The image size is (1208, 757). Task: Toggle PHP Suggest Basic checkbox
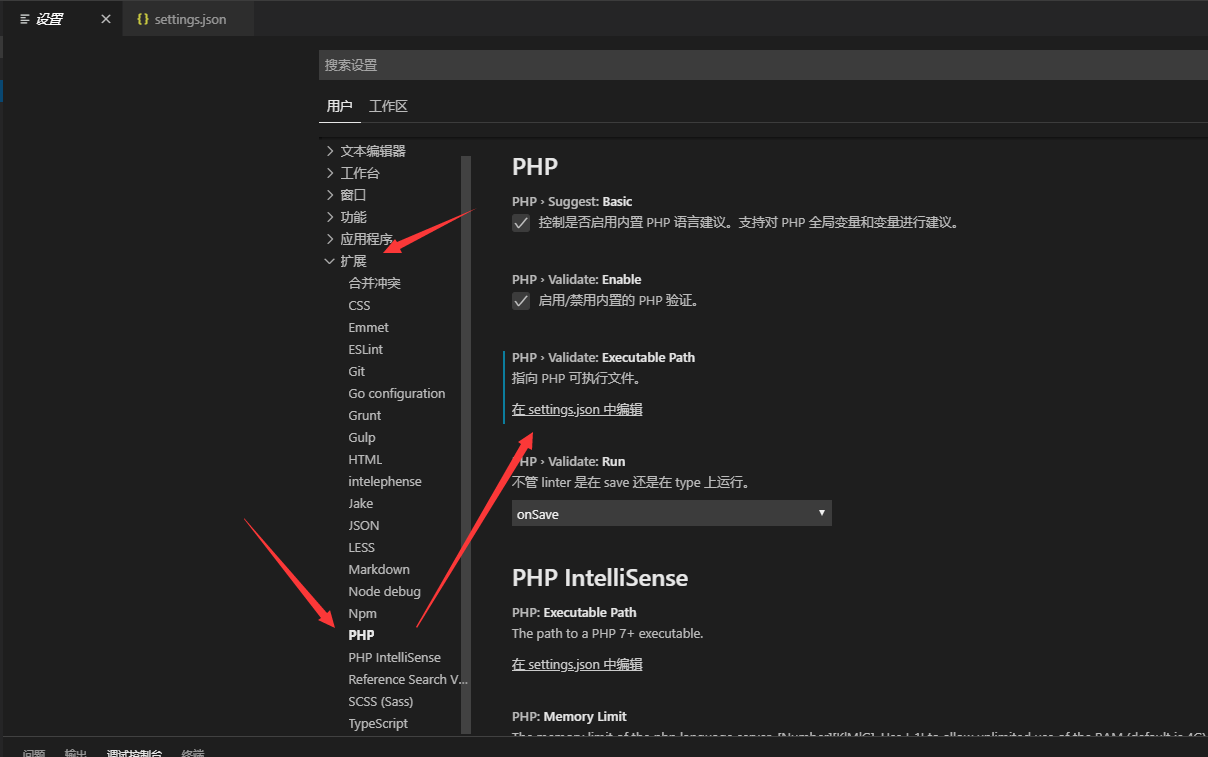click(521, 223)
